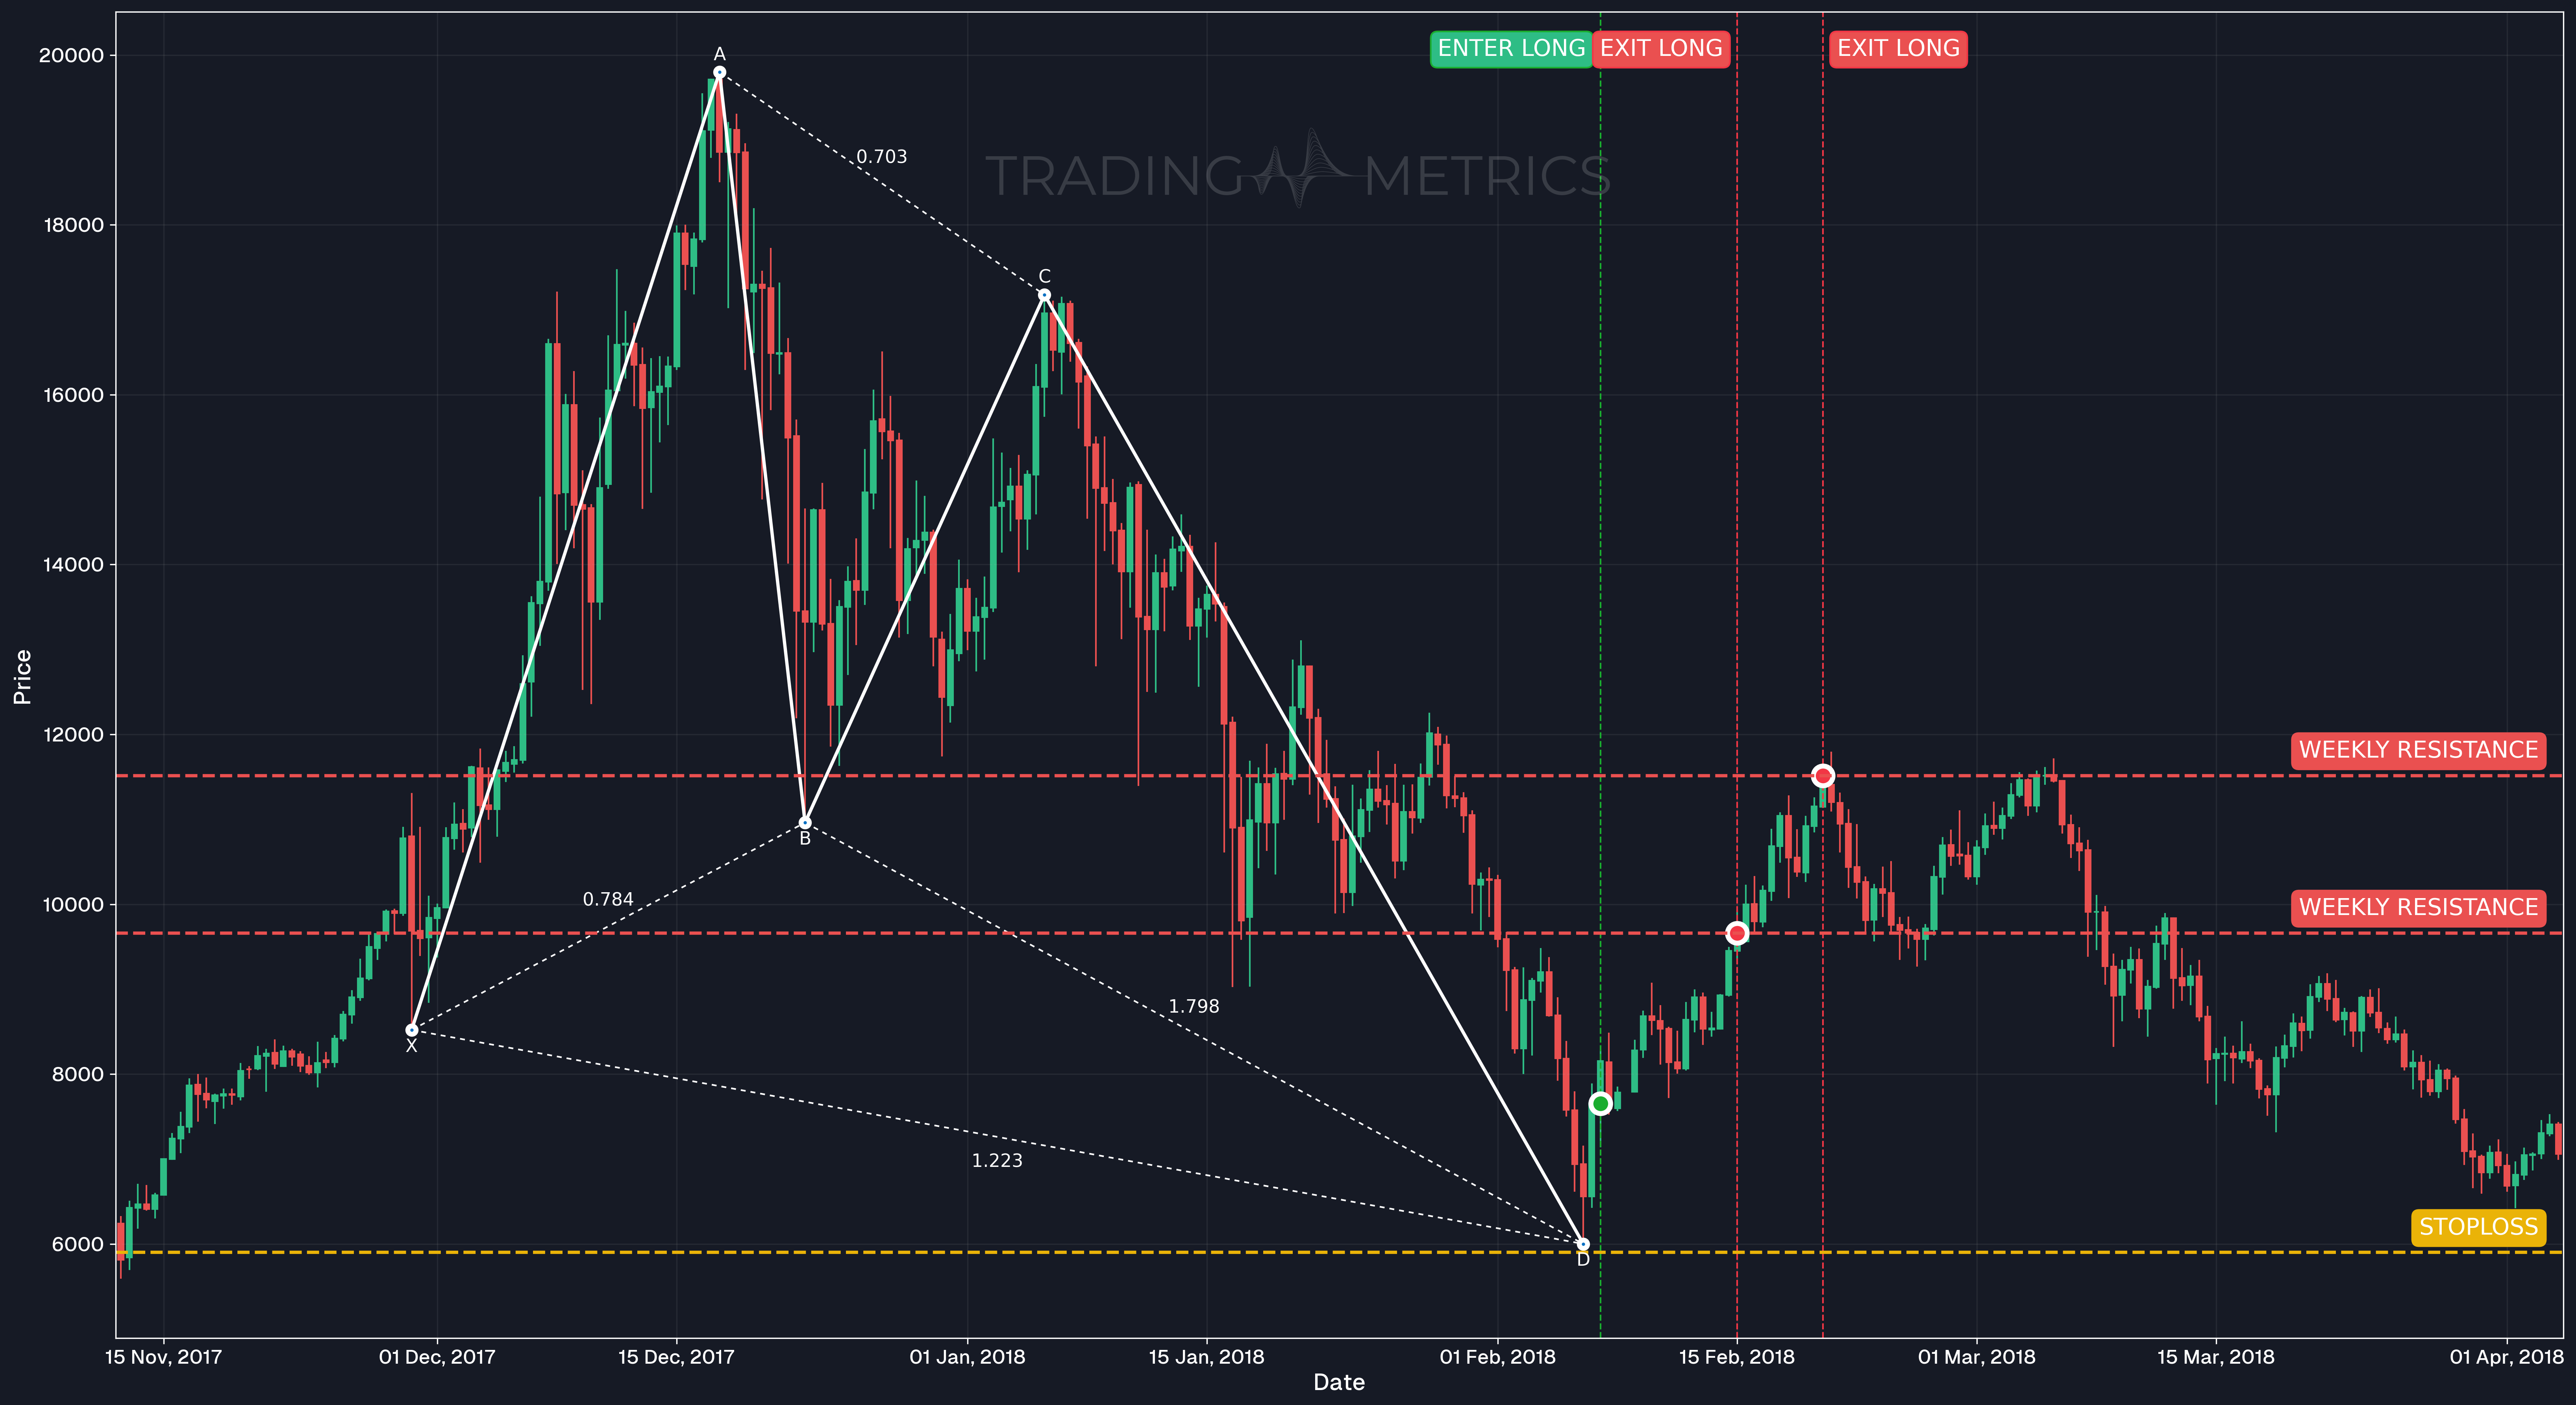Click pattern point C marker
This screenshot has width=2576, height=1405.
1044,295
